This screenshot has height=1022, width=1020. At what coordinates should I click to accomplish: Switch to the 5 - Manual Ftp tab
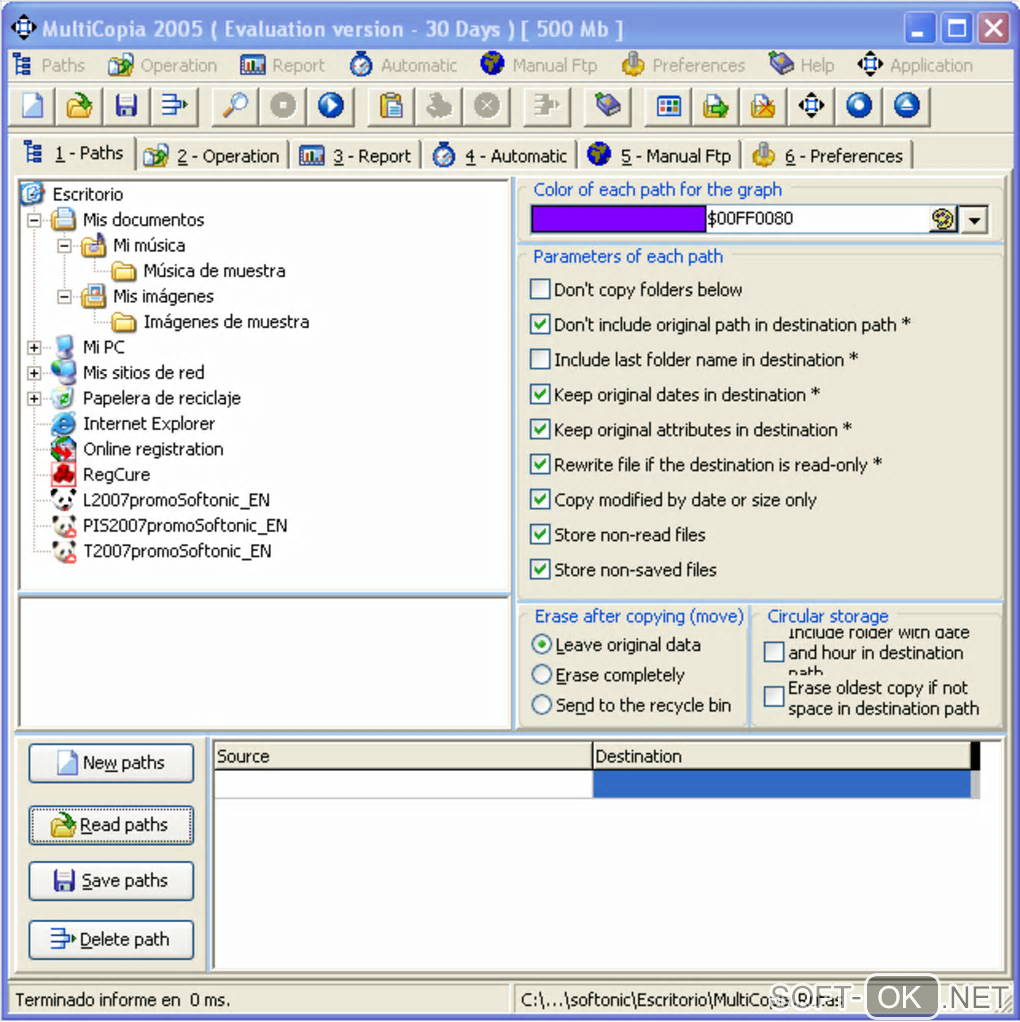pos(660,156)
